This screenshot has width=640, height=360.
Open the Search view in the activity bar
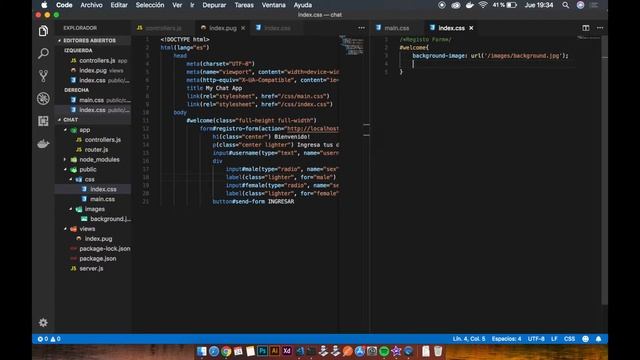pos(43,53)
